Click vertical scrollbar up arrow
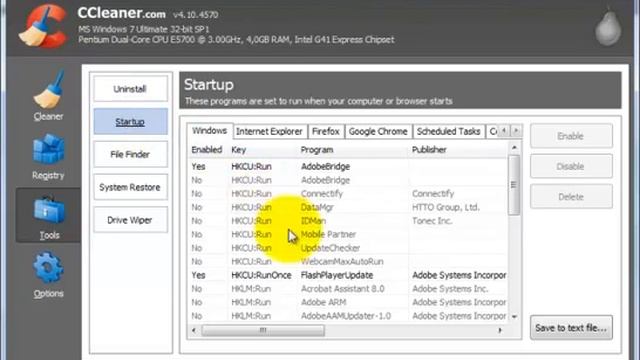 click(514, 147)
